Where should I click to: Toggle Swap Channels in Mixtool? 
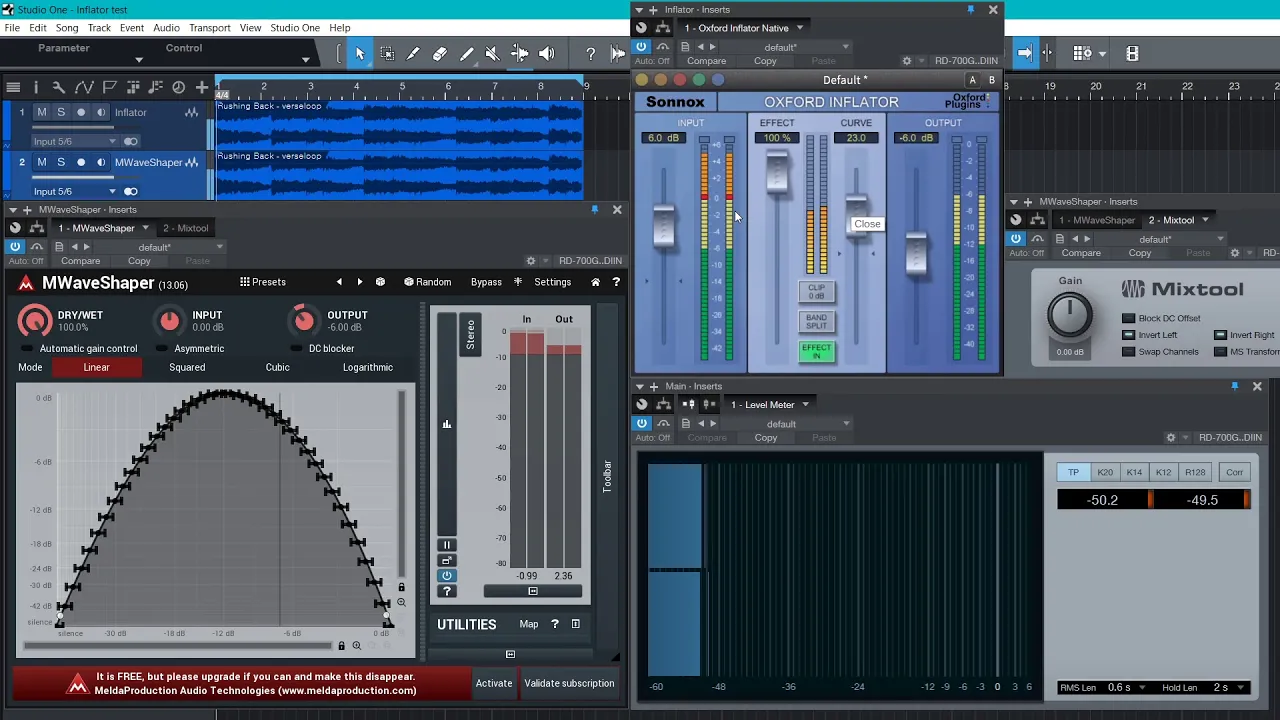point(1128,352)
